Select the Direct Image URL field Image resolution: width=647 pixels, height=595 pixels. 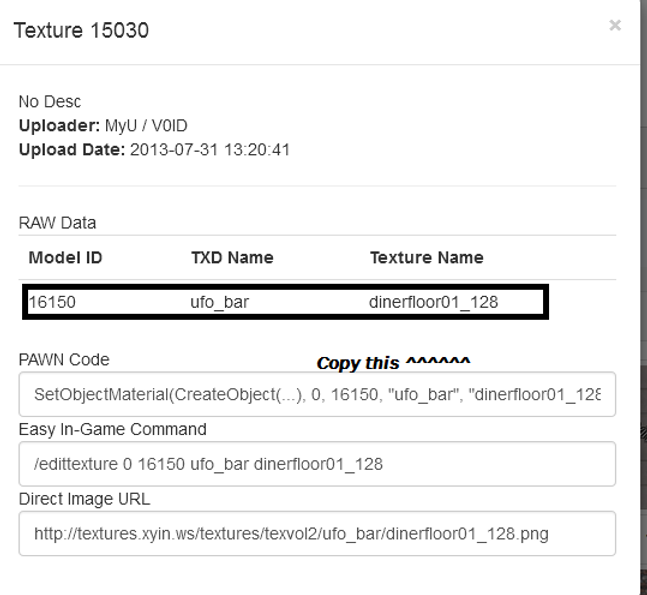317,534
